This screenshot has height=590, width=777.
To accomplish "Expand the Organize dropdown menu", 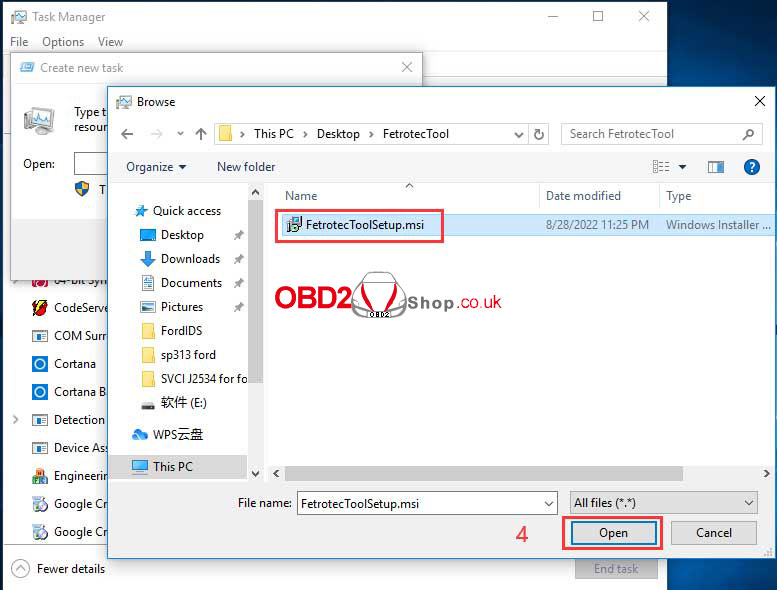I will [156, 167].
